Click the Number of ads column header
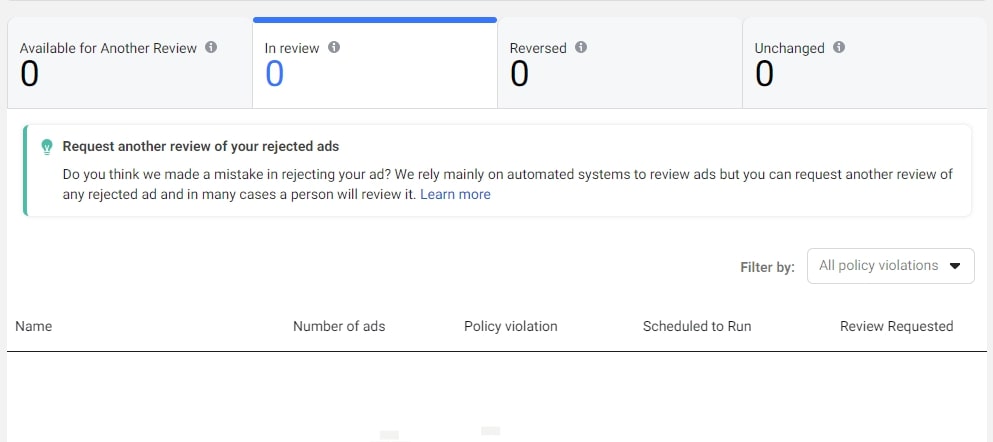 pyautogui.click(x=339, y=326)
